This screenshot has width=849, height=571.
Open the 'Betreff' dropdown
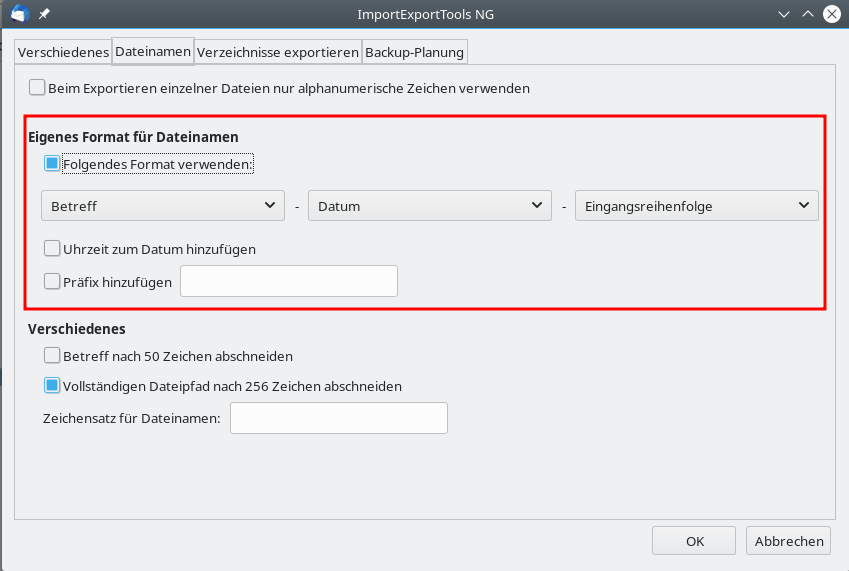point(161,206)
